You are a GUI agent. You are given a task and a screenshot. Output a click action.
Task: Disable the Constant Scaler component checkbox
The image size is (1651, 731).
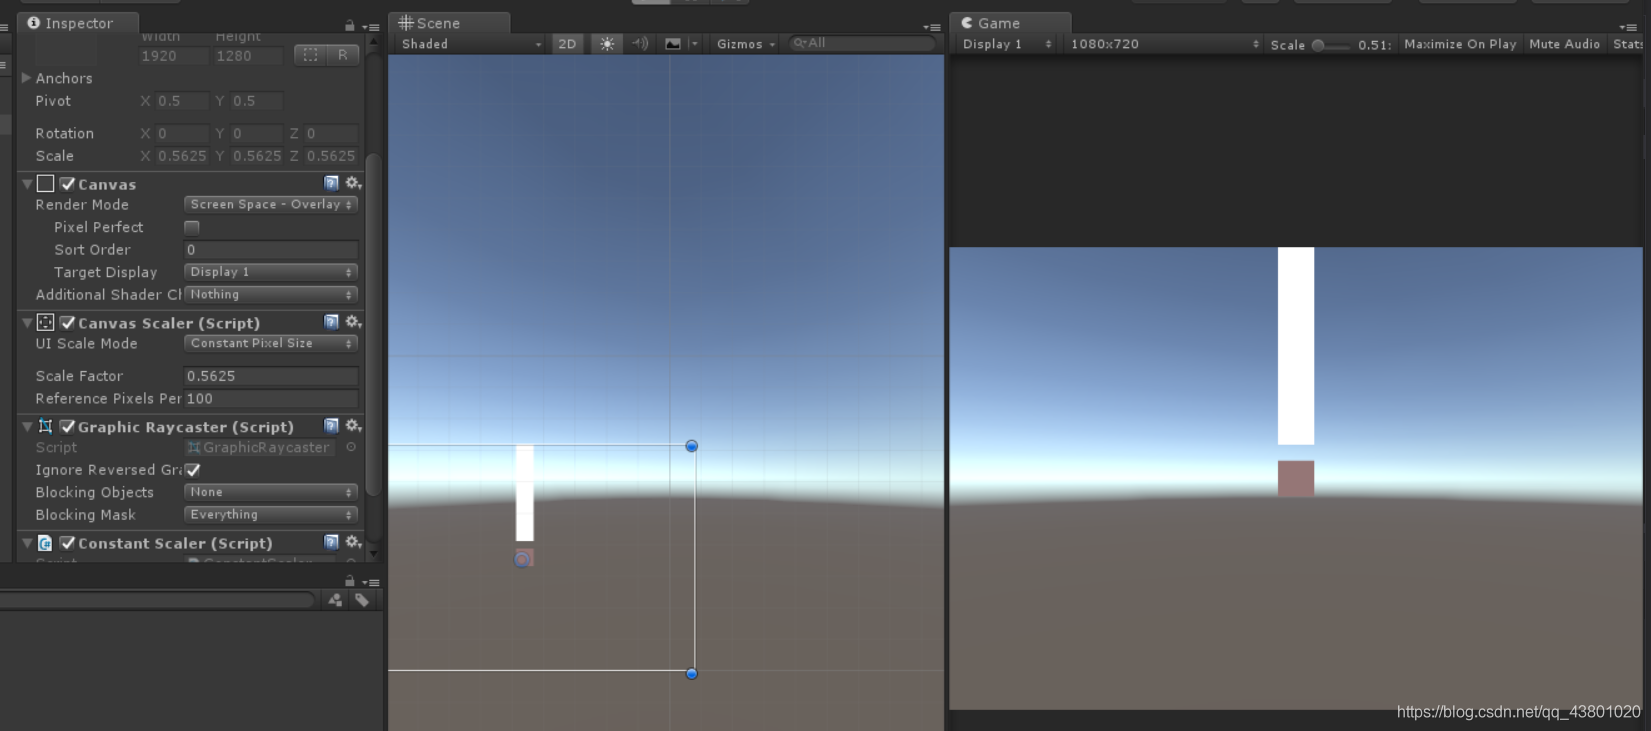tap(68, 543)
